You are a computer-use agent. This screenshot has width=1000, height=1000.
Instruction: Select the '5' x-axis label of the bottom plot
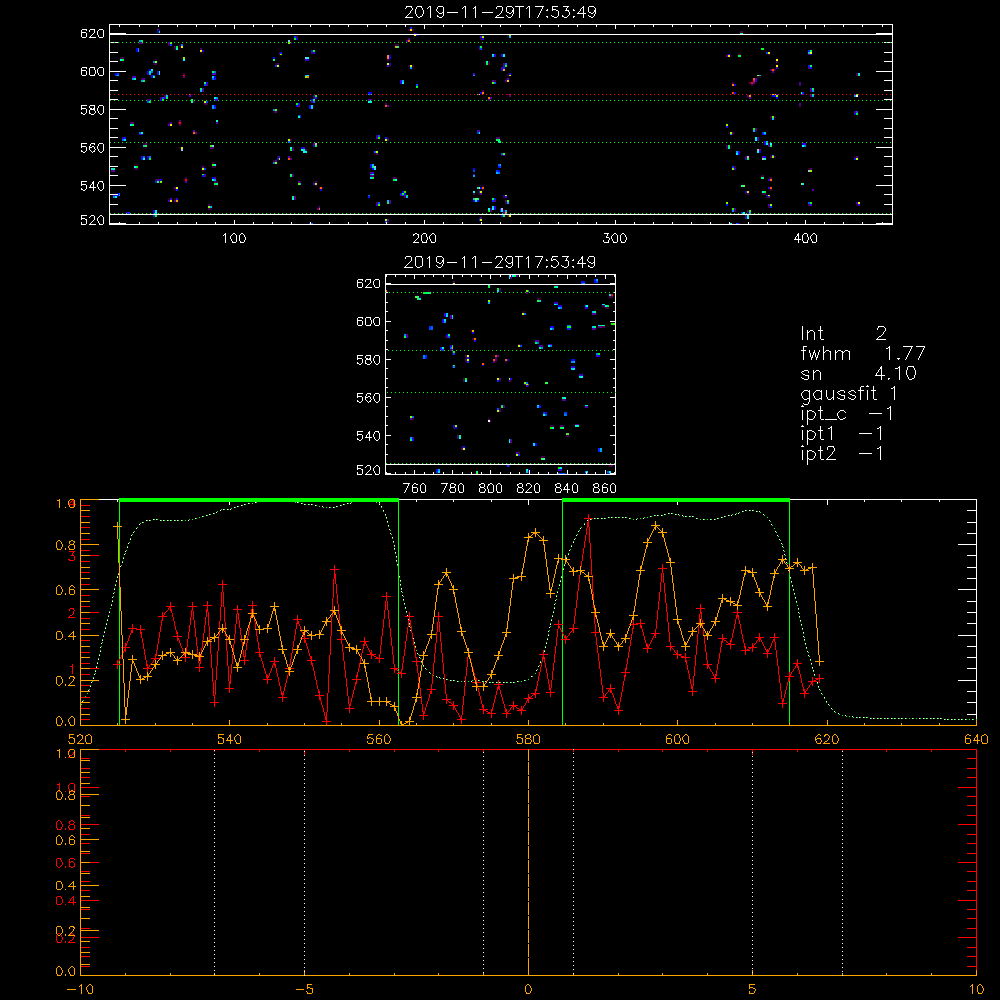(x=753, y=989)
